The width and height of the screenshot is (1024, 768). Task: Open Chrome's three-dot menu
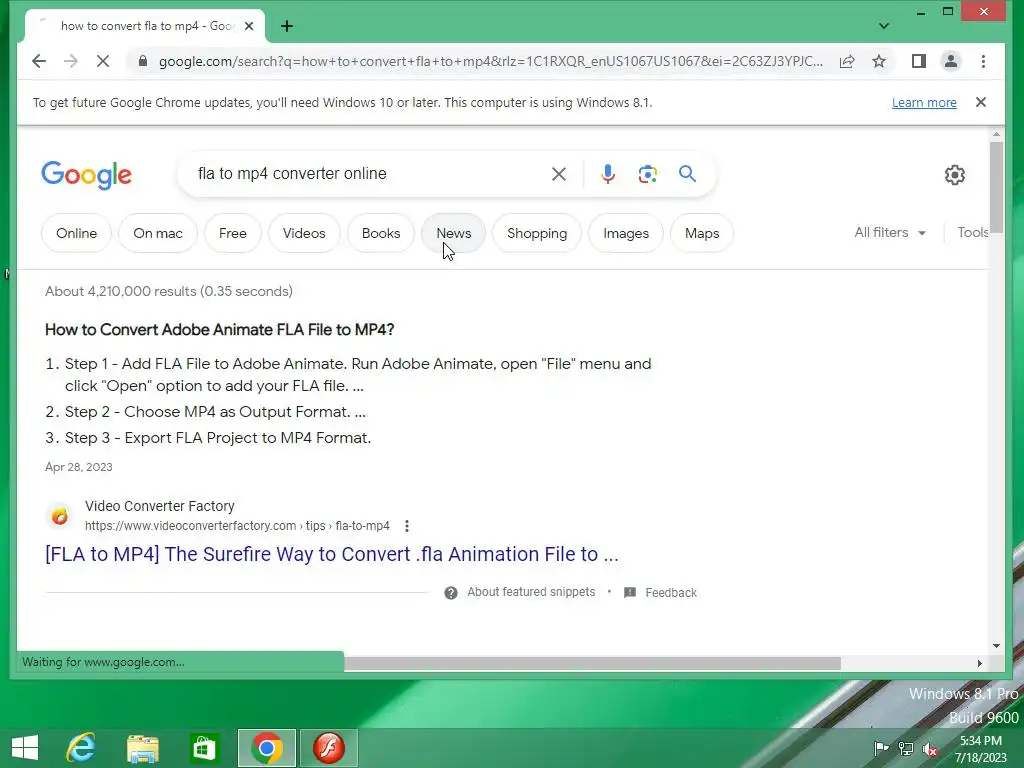(x=984, y=61)
